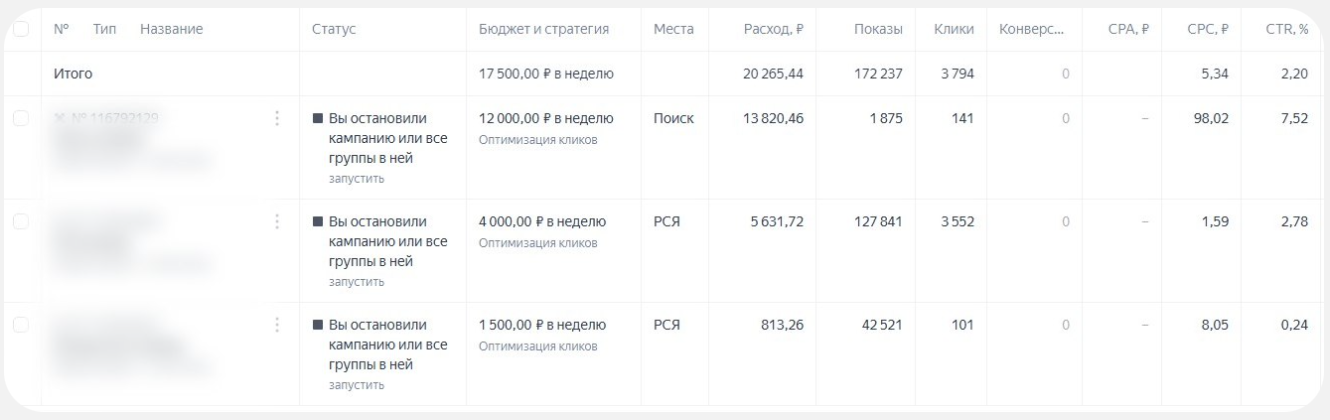
Task: Click the stopped-status square icon of the 42 521 shows campaign
Action: coord(318,326)
